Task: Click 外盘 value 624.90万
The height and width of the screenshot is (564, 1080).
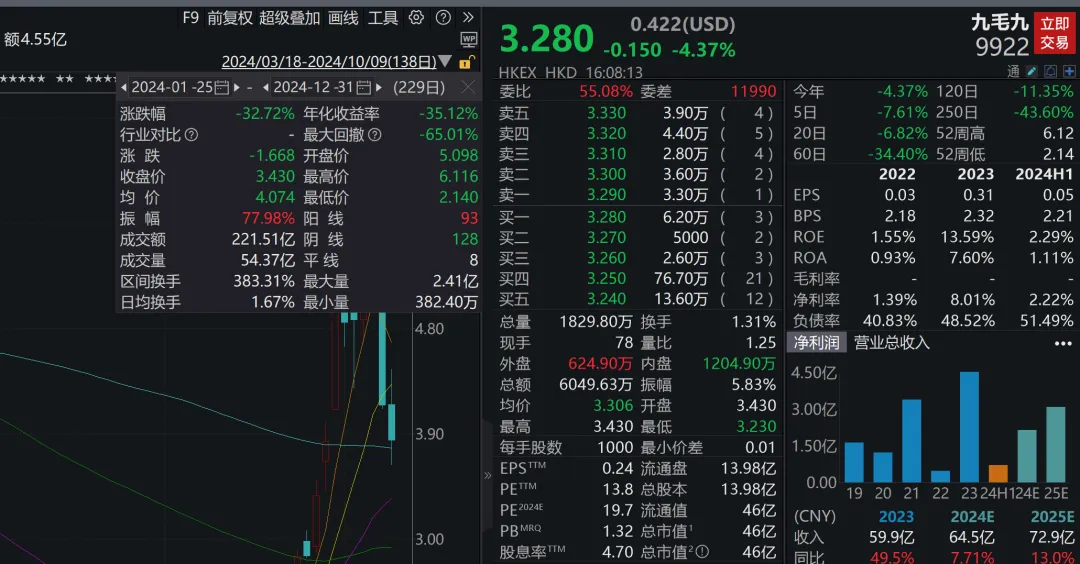Action: pos(600,363)
